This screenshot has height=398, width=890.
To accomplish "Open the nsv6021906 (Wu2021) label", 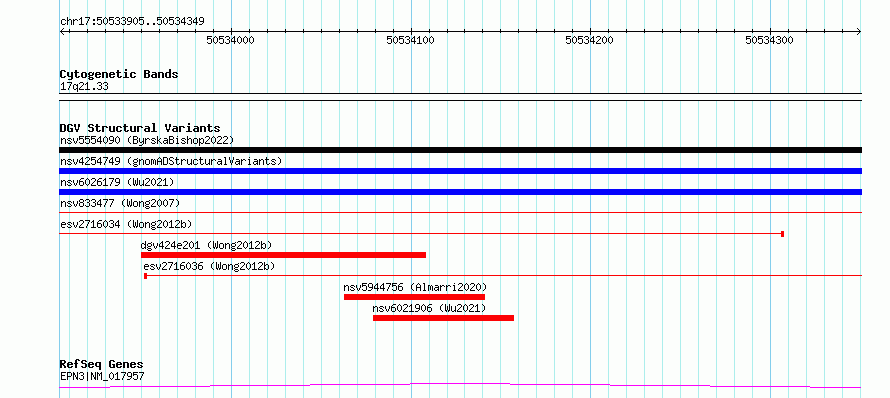I will point(429,308).
